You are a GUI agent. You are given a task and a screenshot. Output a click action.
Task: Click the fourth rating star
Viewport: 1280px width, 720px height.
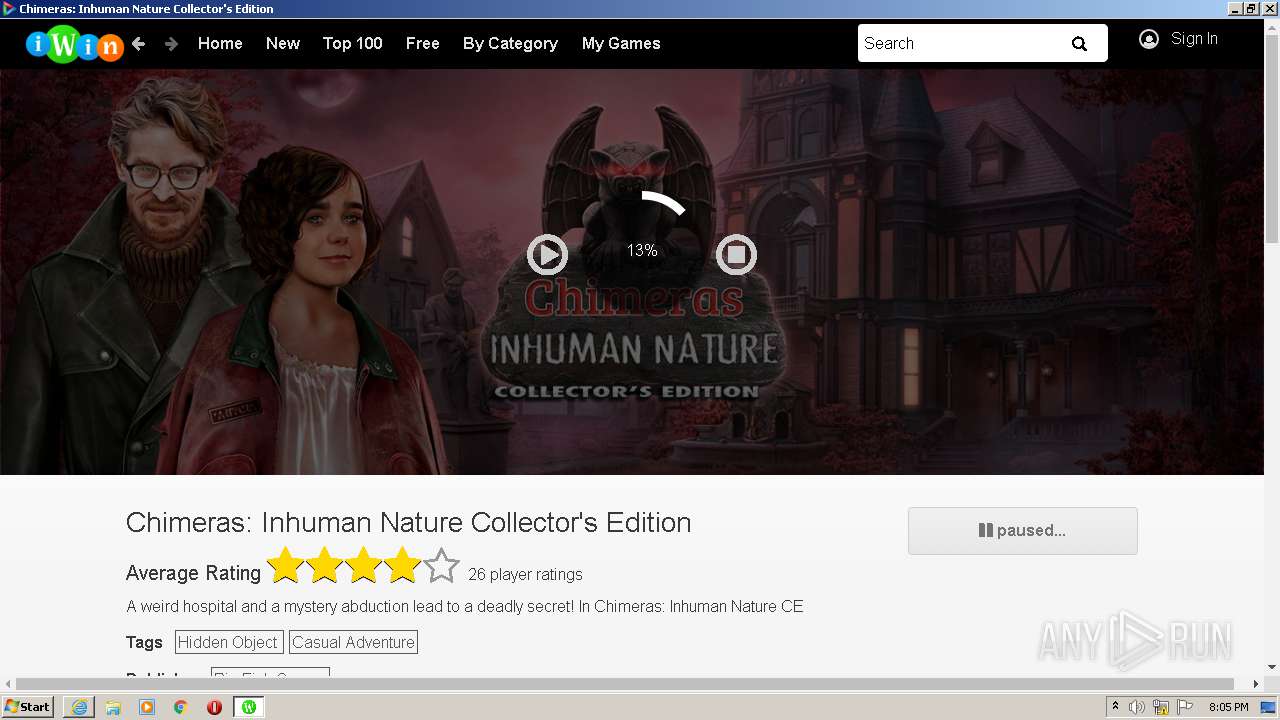(x=402, y=566)
